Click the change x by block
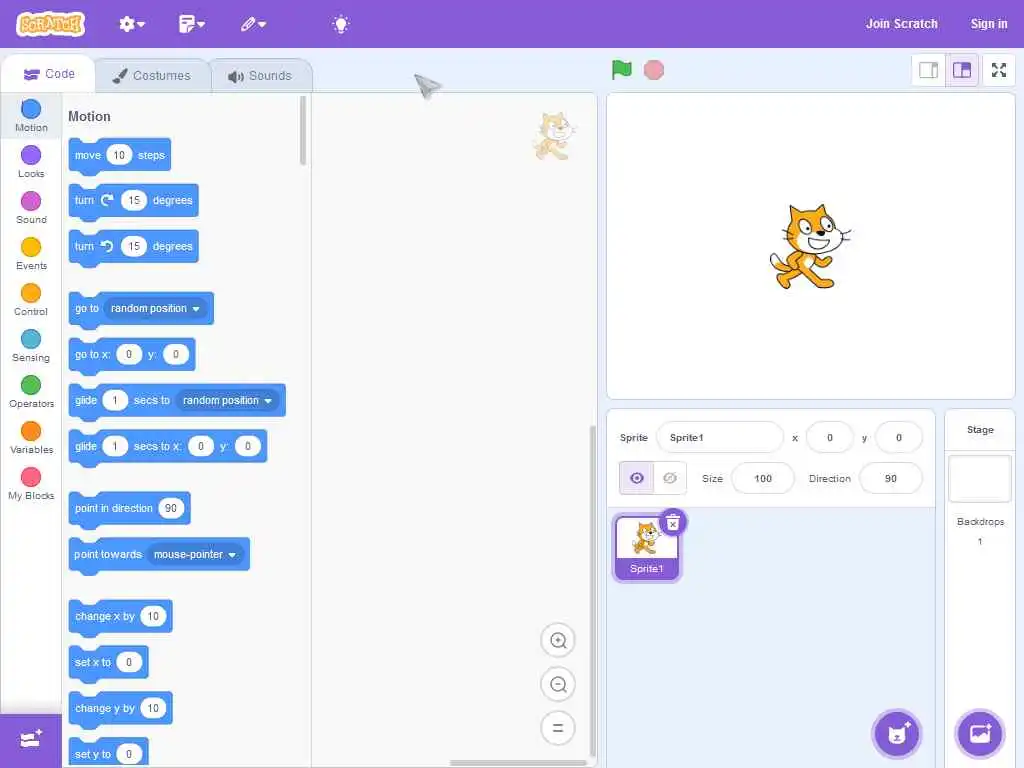Viewport: 1024px width, 768px height. click(120, 616)
